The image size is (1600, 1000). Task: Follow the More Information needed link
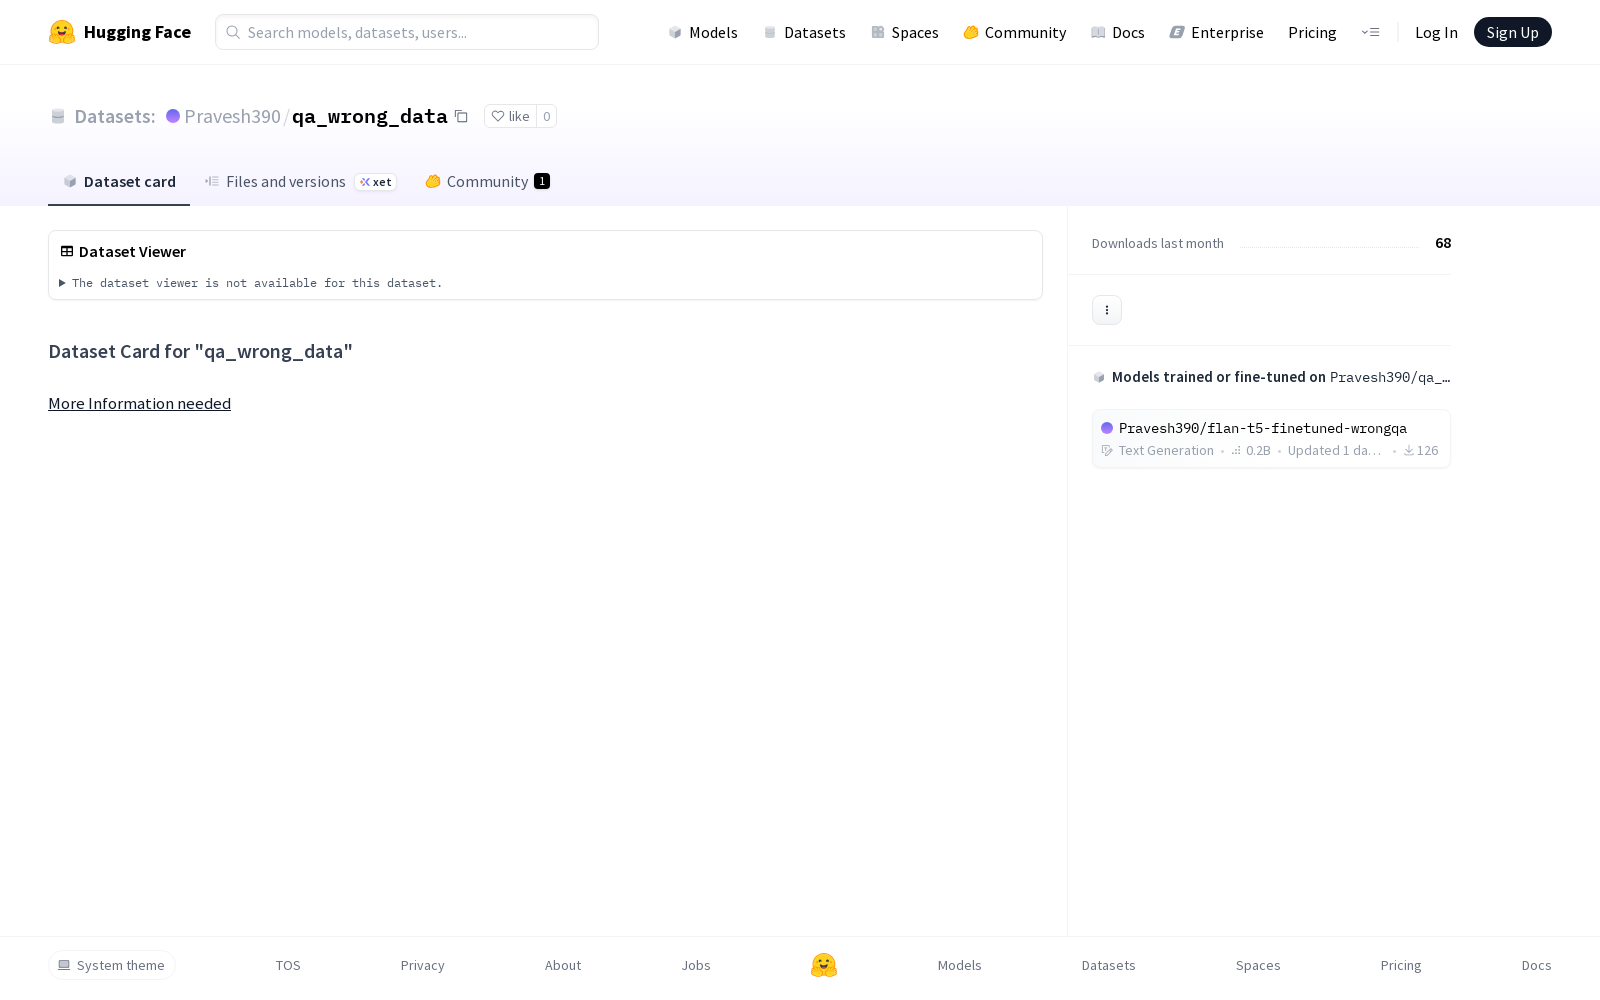tap(140, 403)
